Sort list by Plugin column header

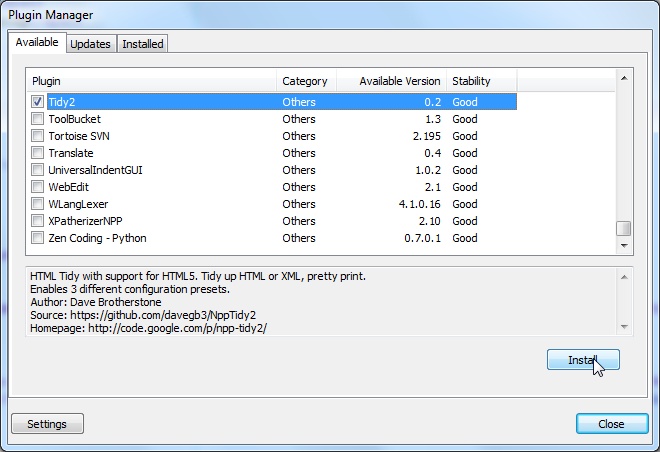click(x=150, y=81)
